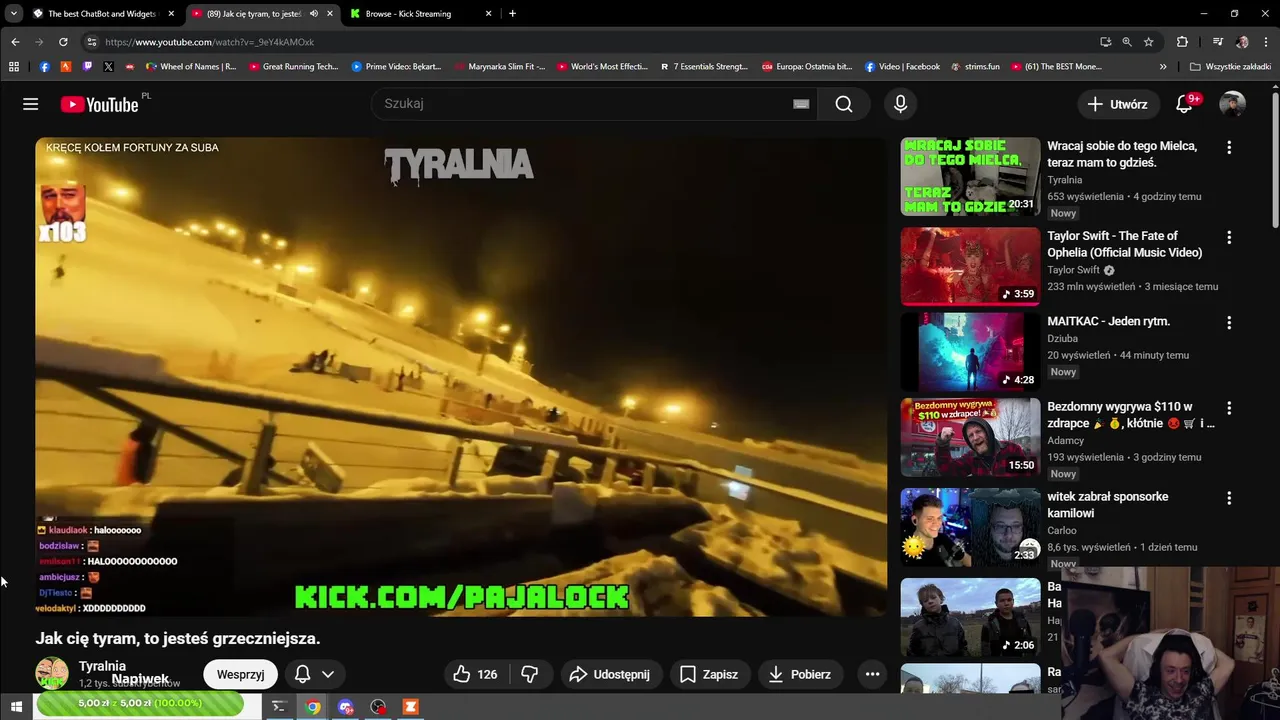The width and height of the screenshot is (1280, 720).
Task: Open the X (Twitter) icon bookmark
Action: point(108,67)
